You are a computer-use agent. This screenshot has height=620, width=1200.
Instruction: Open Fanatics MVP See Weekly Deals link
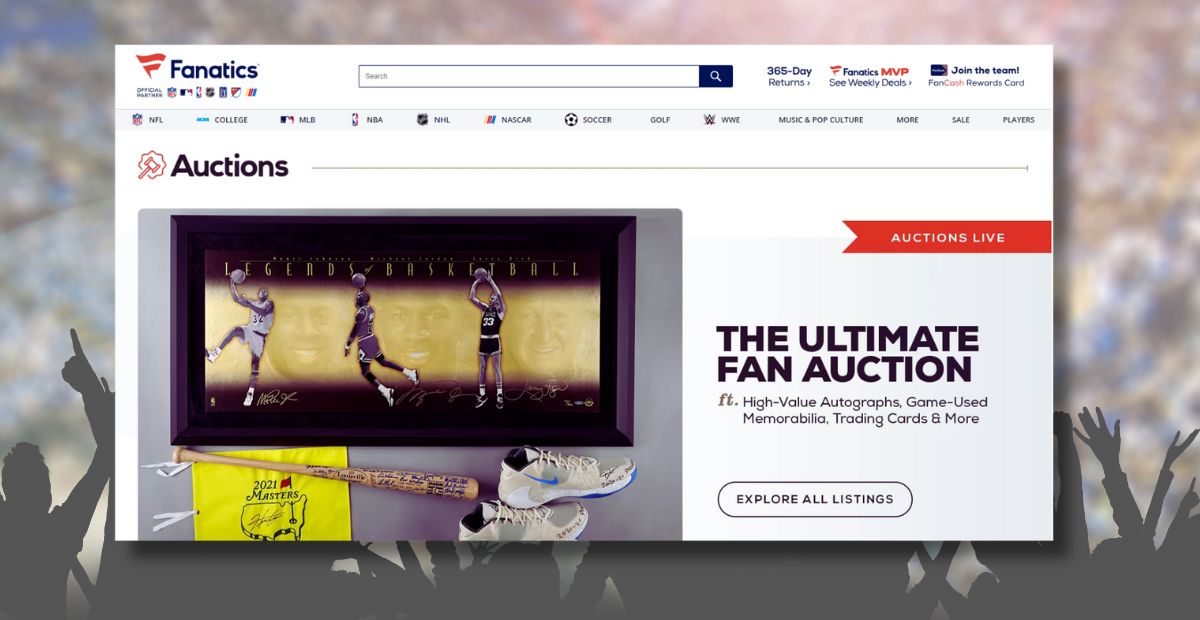pos(870,76)
